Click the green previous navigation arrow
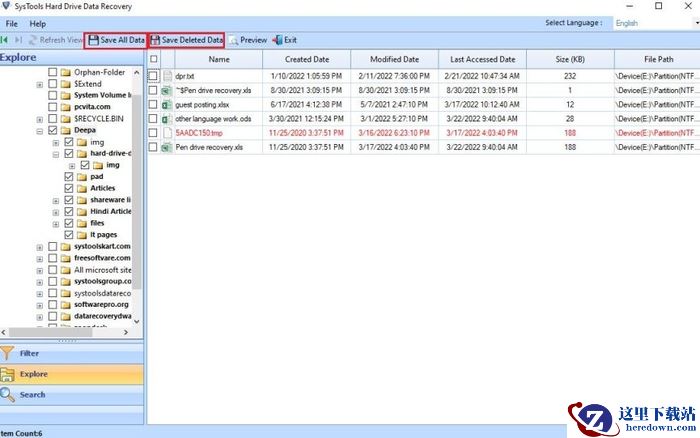Viewport: 700px width, 438px height. point(4,40)
